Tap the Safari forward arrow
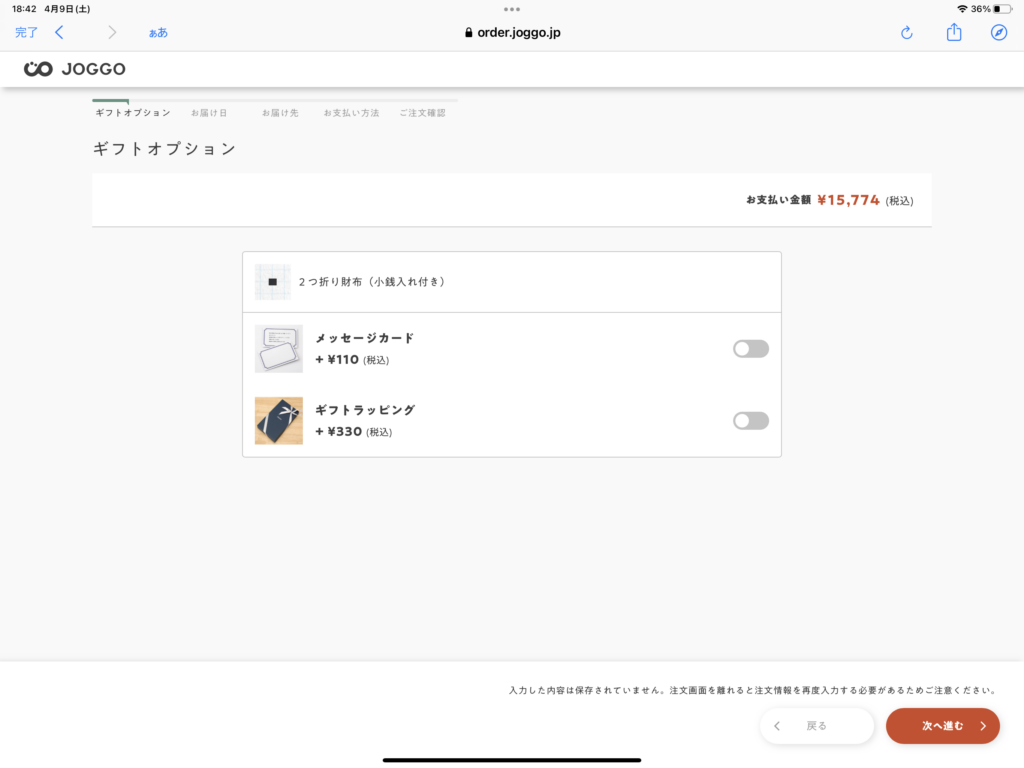Image resolution: width=1024 pixels, height=768 pixels. tap(112, 32)
